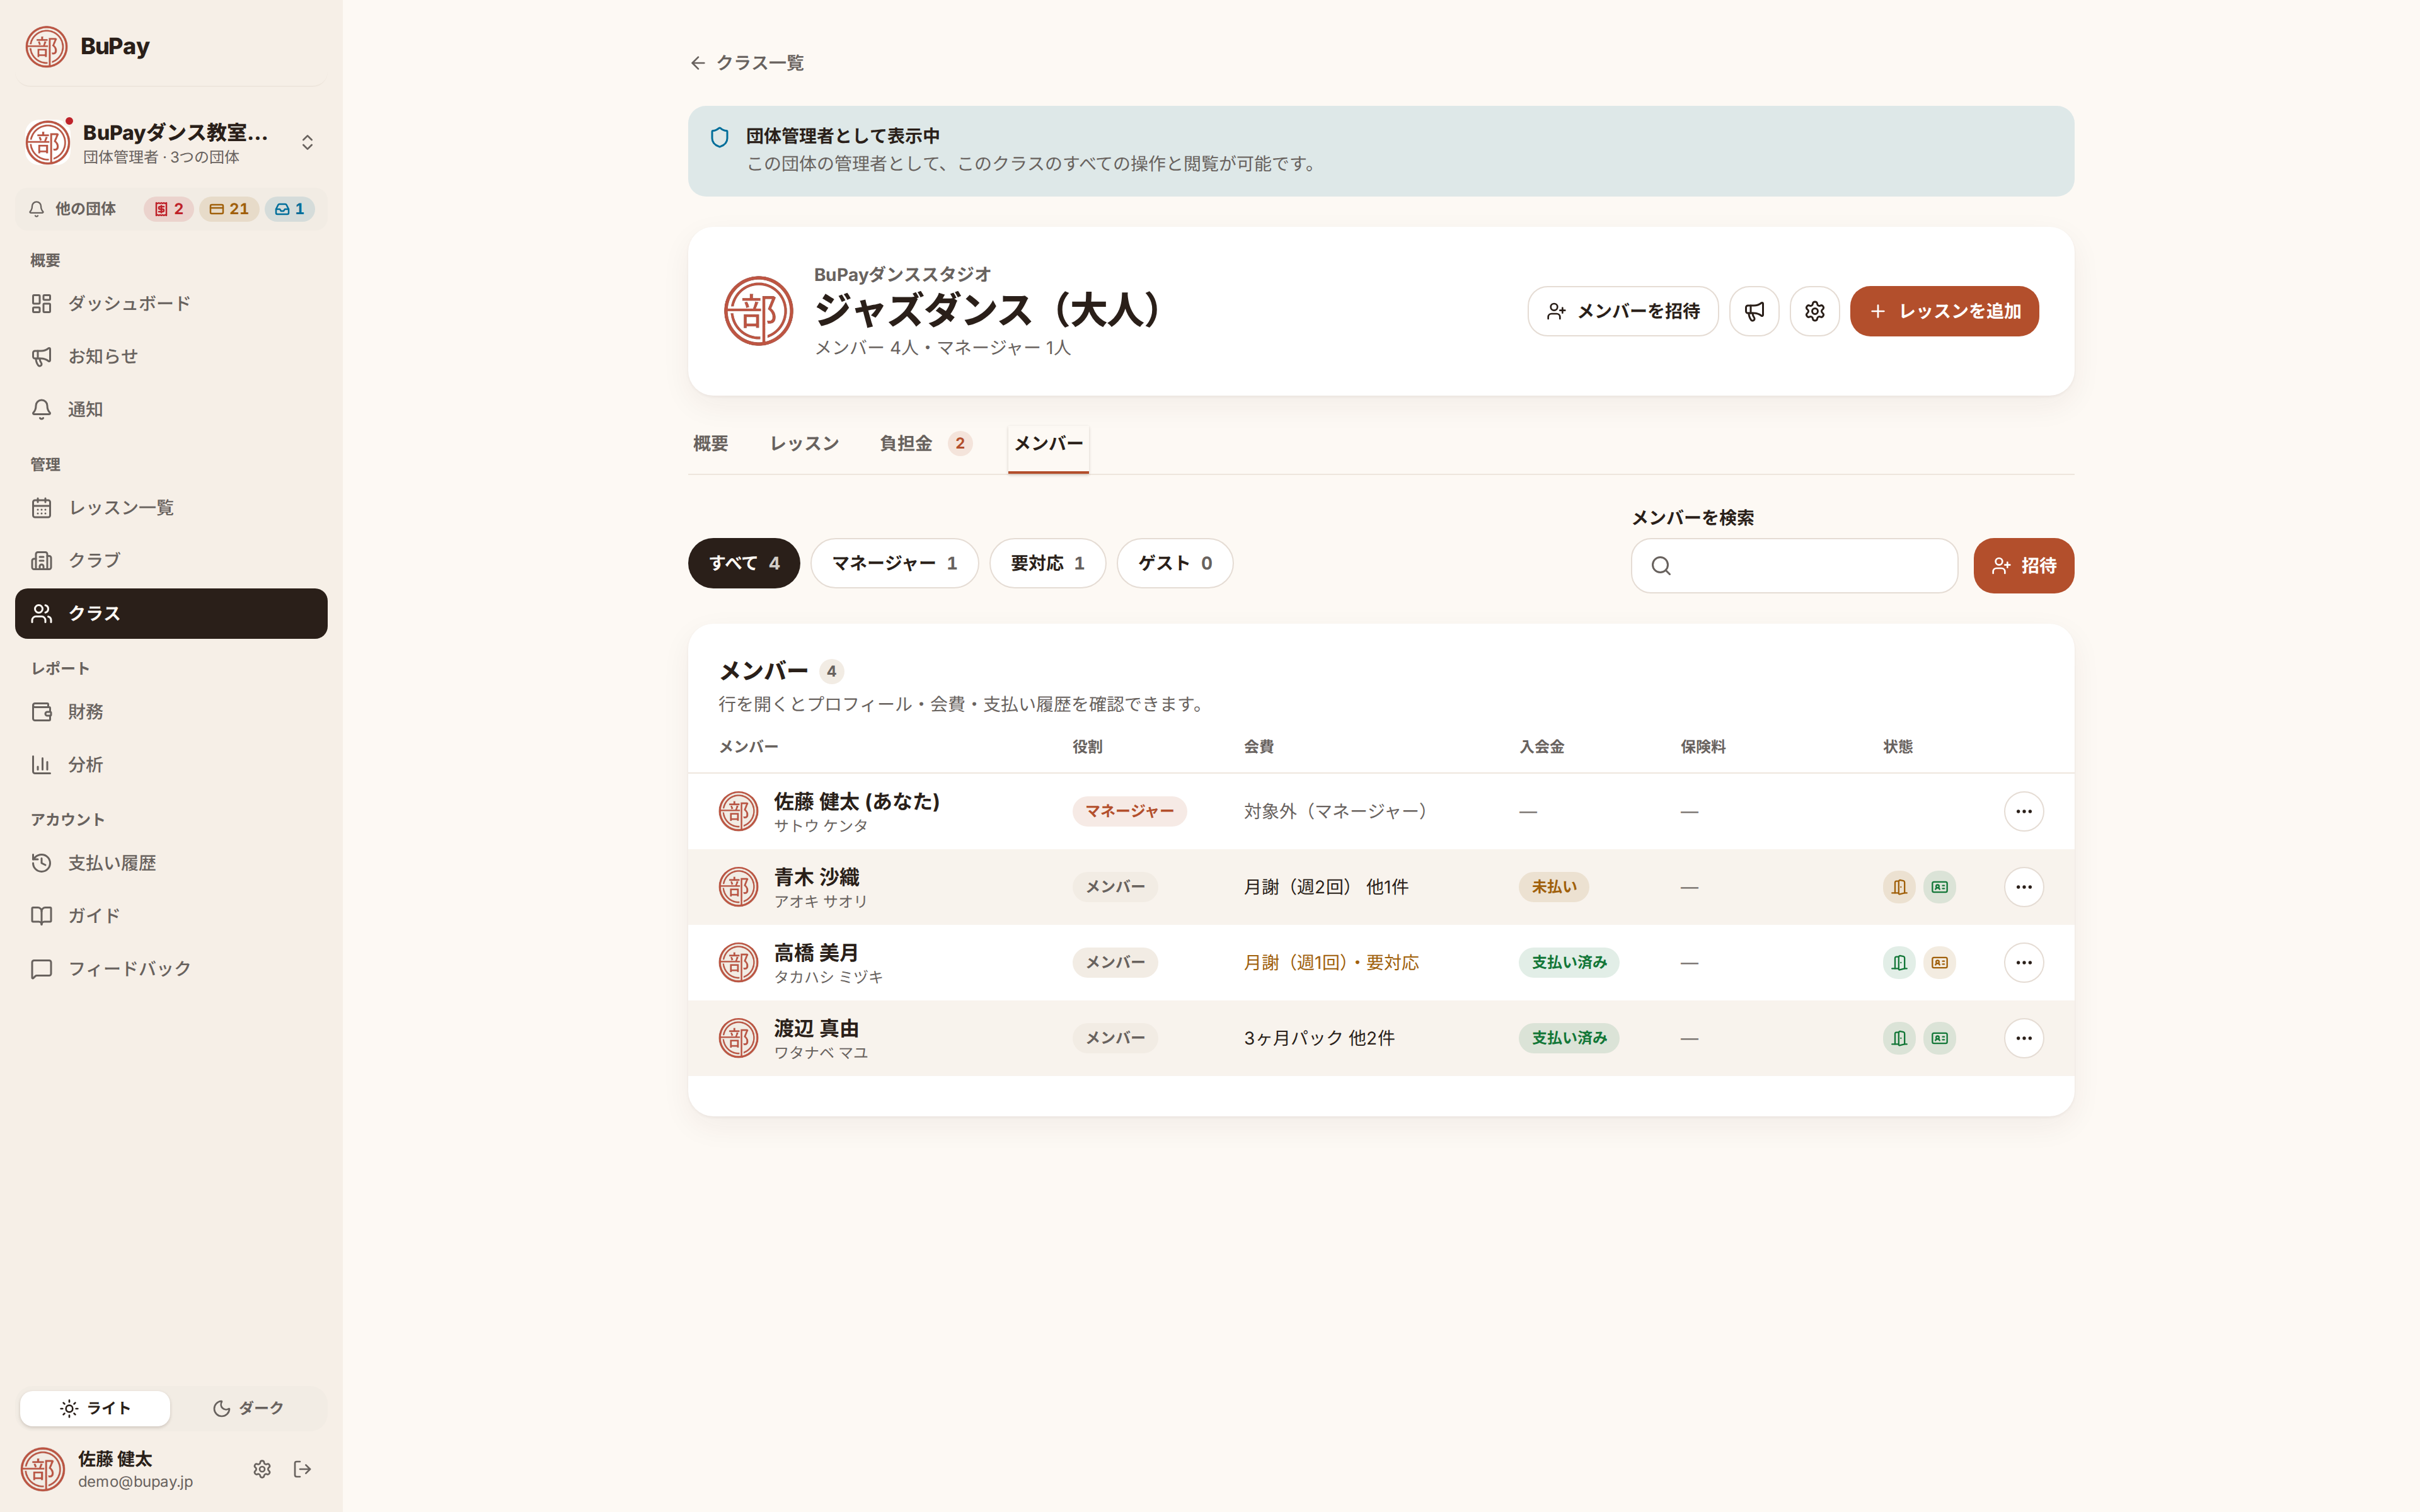2420x1512 pixels.
Task: Click the megaphone announcement icon in class header
Action: 1754,311
